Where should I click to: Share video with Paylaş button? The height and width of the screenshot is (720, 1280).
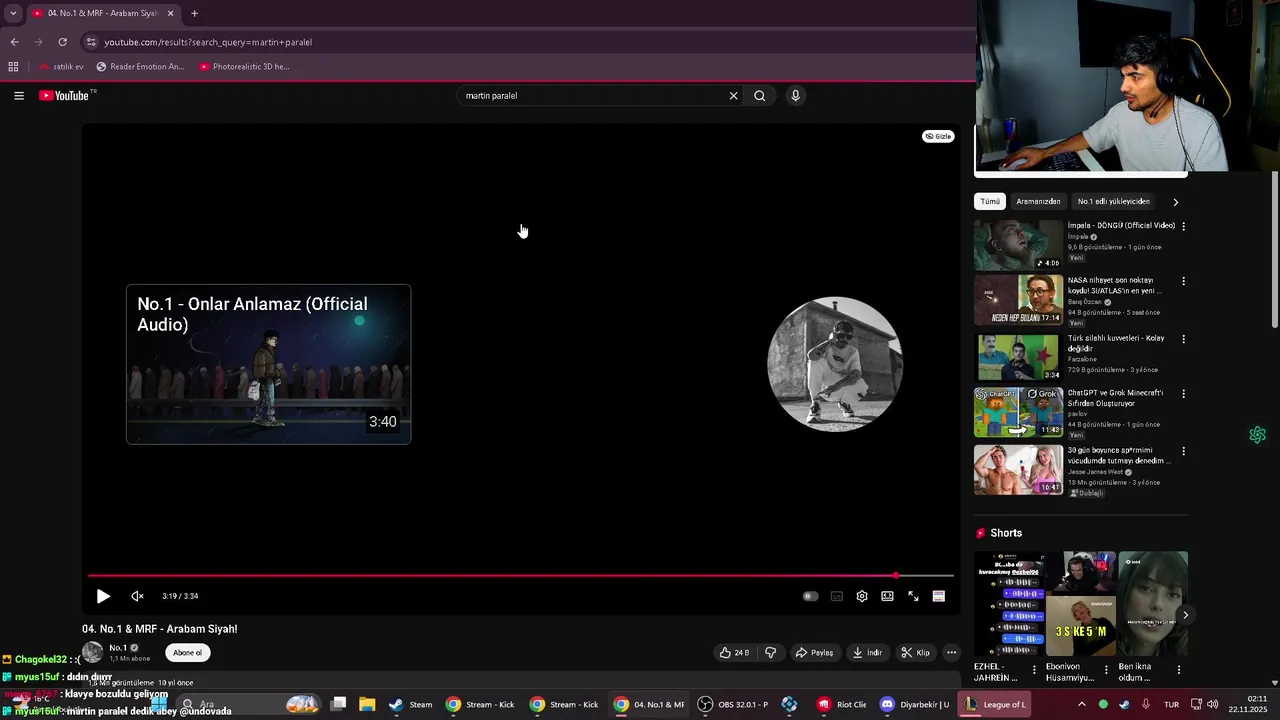tap(814, 653)
